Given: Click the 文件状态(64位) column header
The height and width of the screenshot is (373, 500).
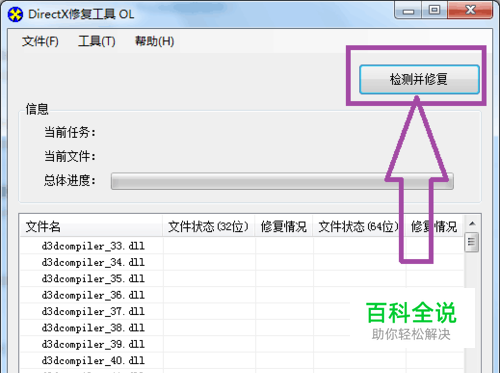Looking at the screenshot, I should click(359, 227).
